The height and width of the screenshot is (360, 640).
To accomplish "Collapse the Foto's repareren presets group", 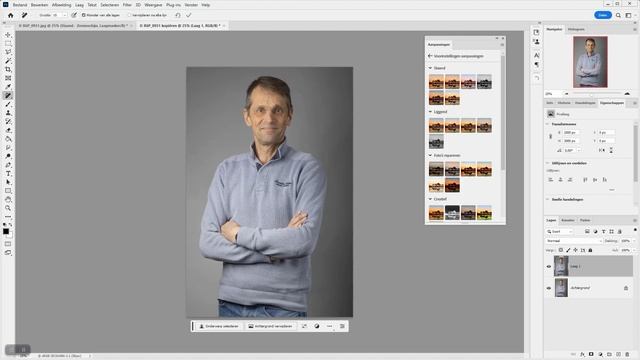I will 430,156.
